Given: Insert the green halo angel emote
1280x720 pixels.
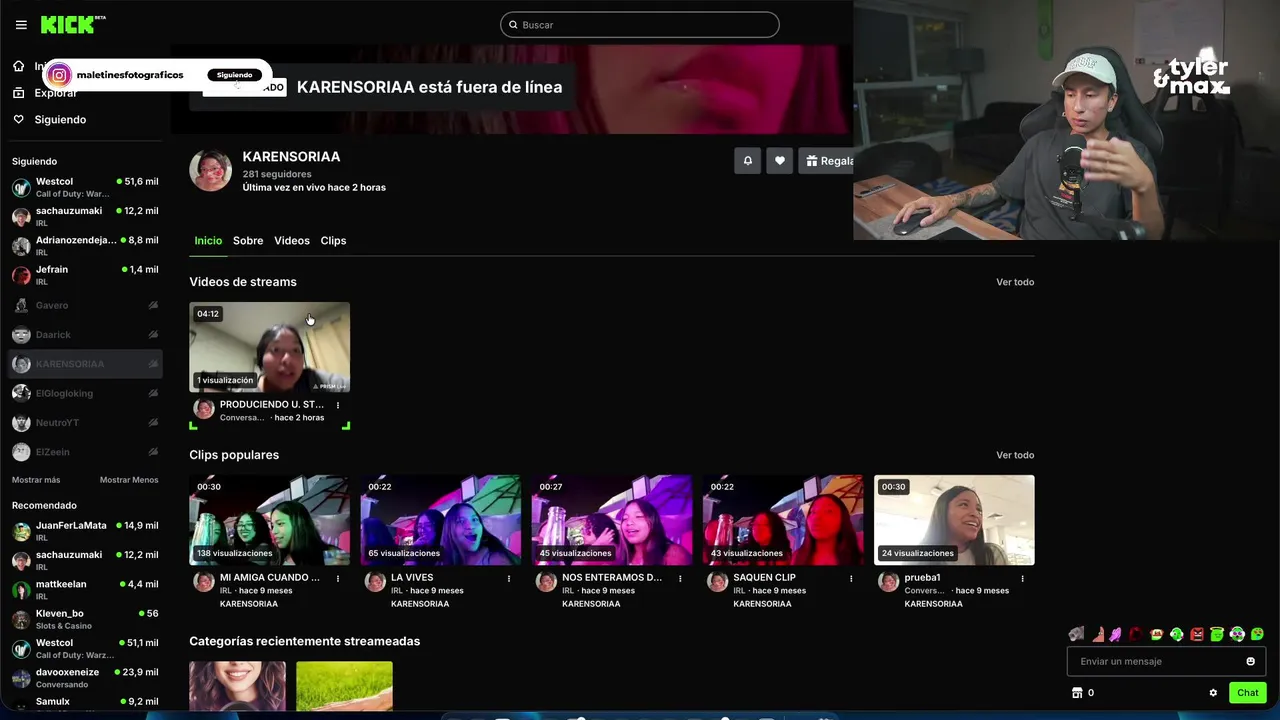Looking at the screenshot, I should (1217, 634).
